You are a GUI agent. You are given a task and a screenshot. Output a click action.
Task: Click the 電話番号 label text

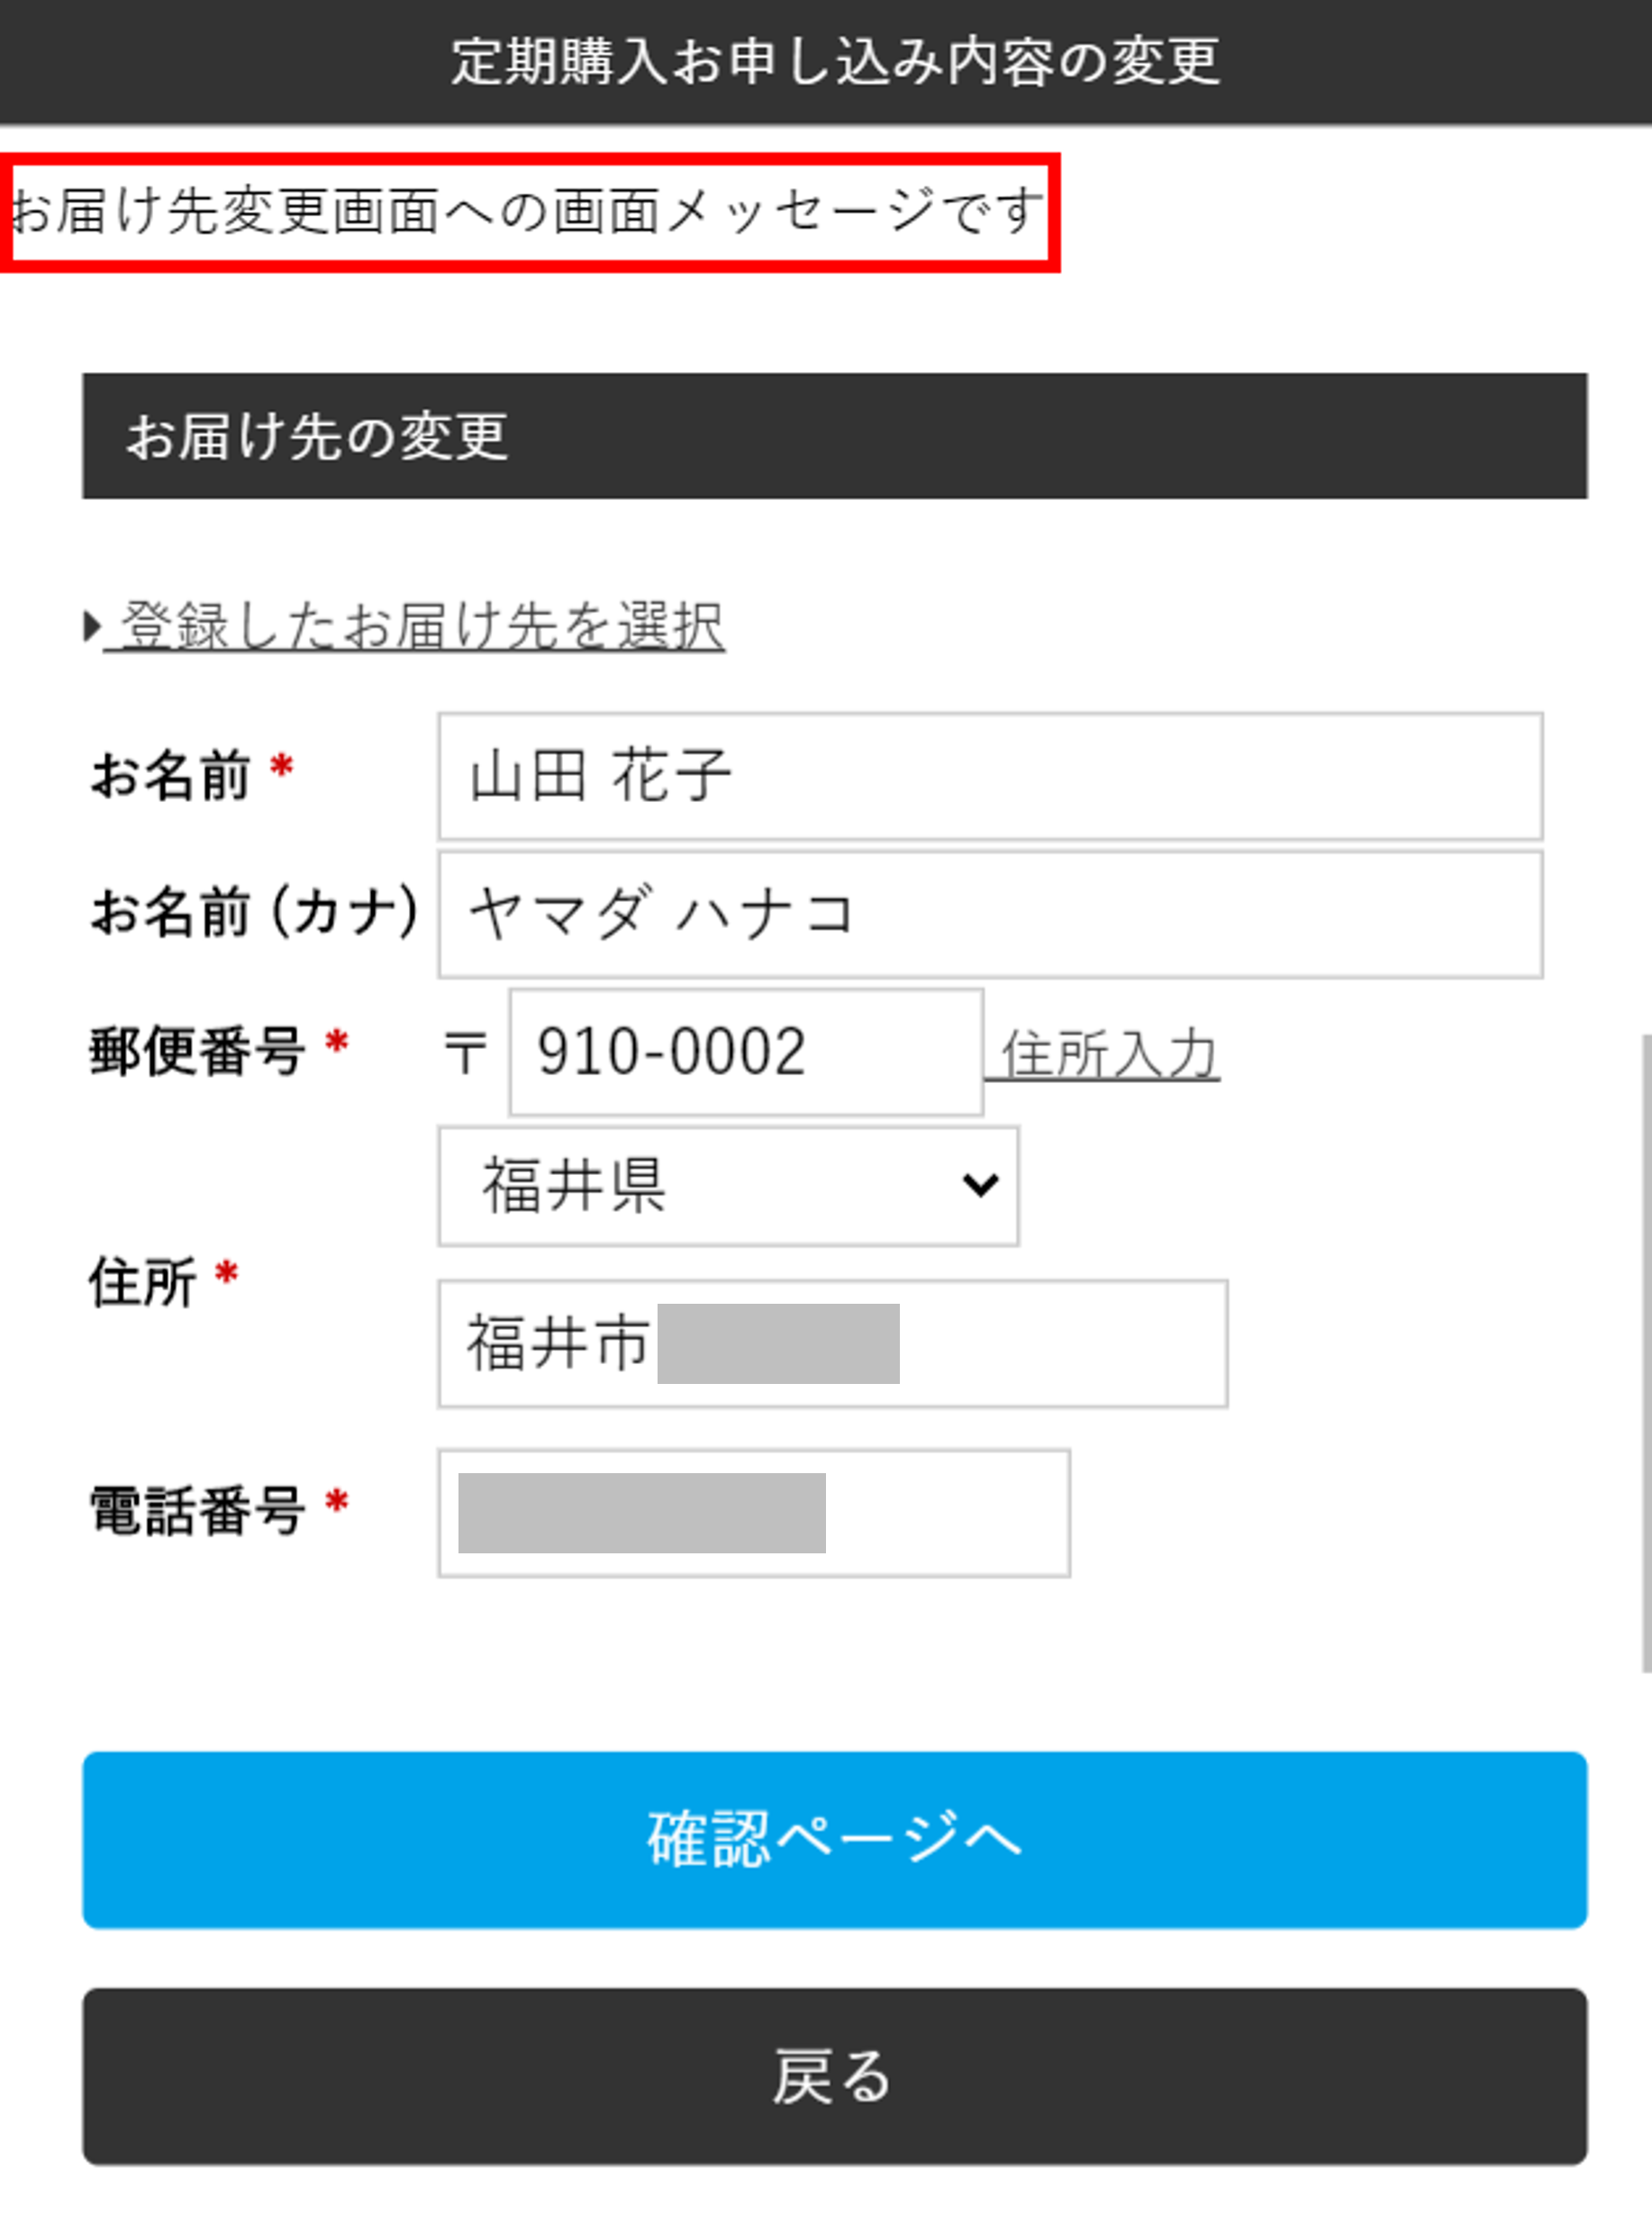(x=197, y=1510)
